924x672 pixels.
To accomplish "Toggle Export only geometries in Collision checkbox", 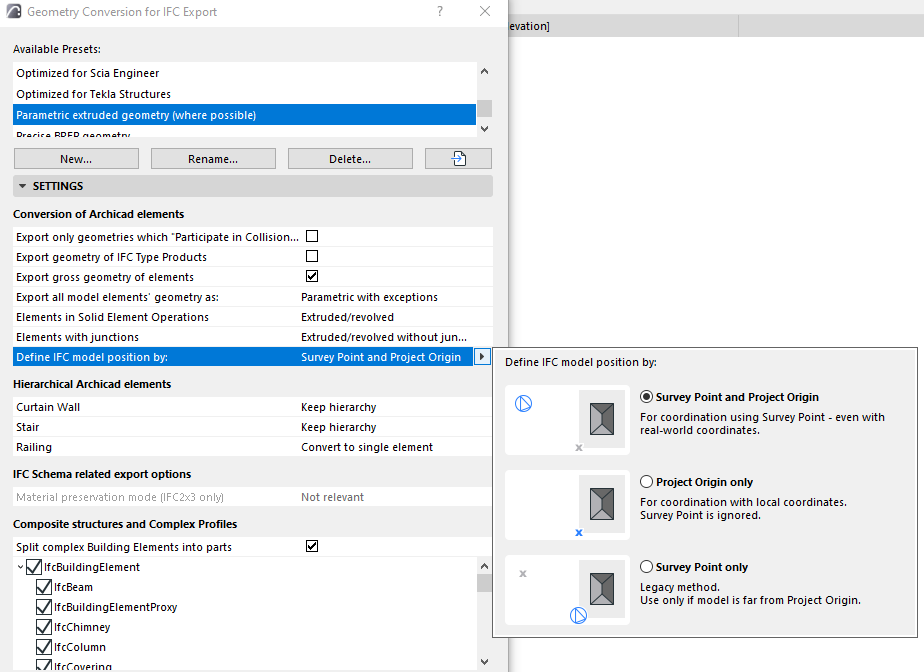I will pyautogui.click(x=312, y=236).
